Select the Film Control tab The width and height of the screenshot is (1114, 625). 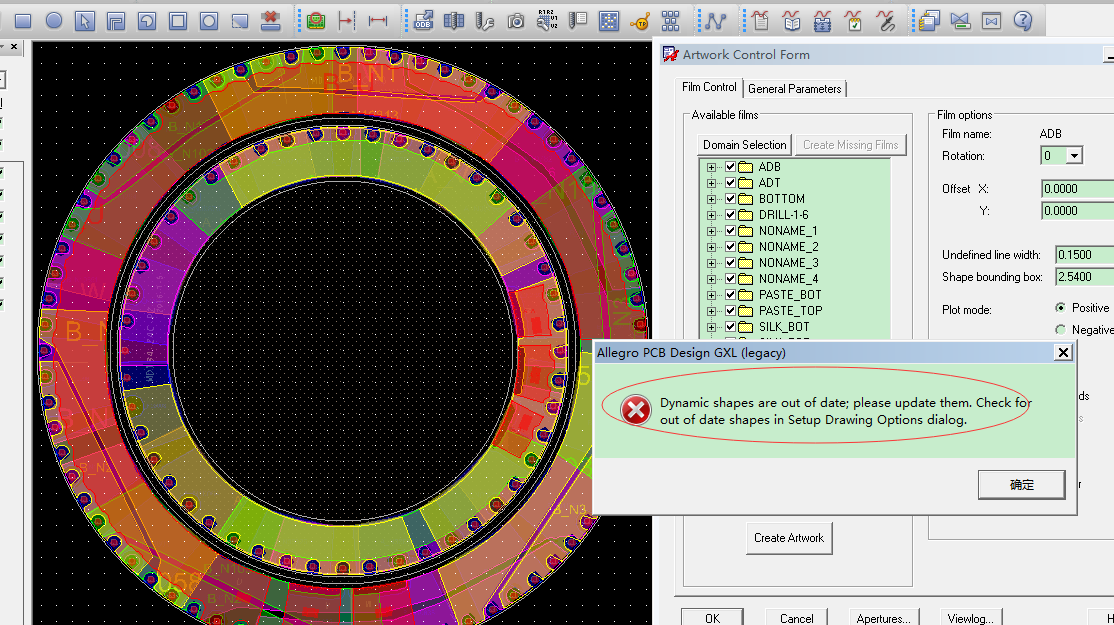[709, 88]
